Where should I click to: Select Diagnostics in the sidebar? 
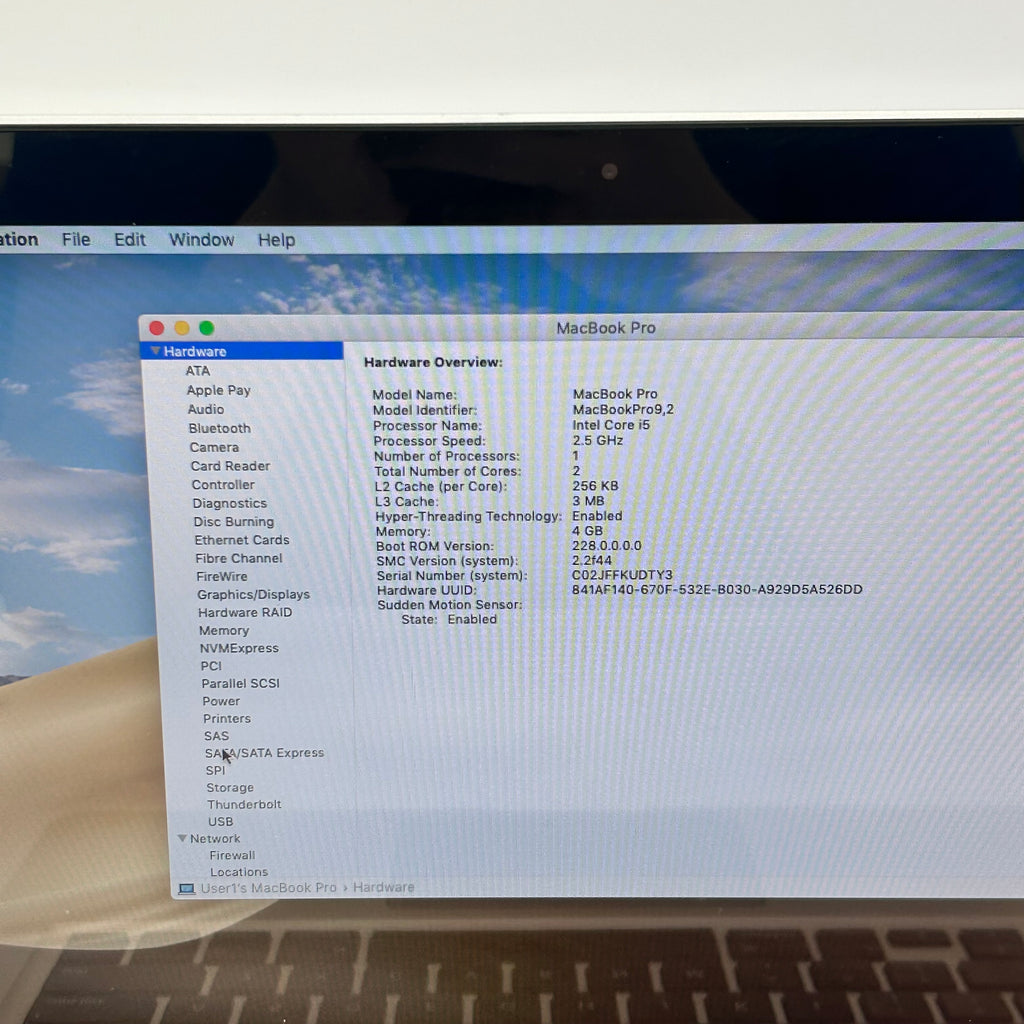pos(229,504)
